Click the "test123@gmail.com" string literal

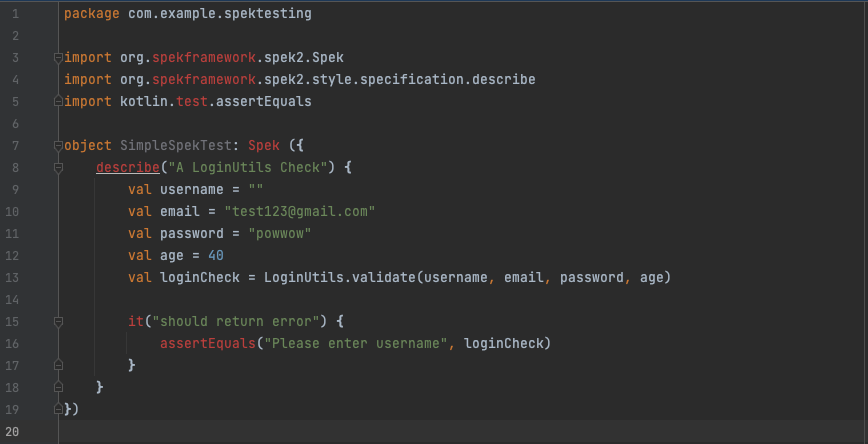point(299,211)
